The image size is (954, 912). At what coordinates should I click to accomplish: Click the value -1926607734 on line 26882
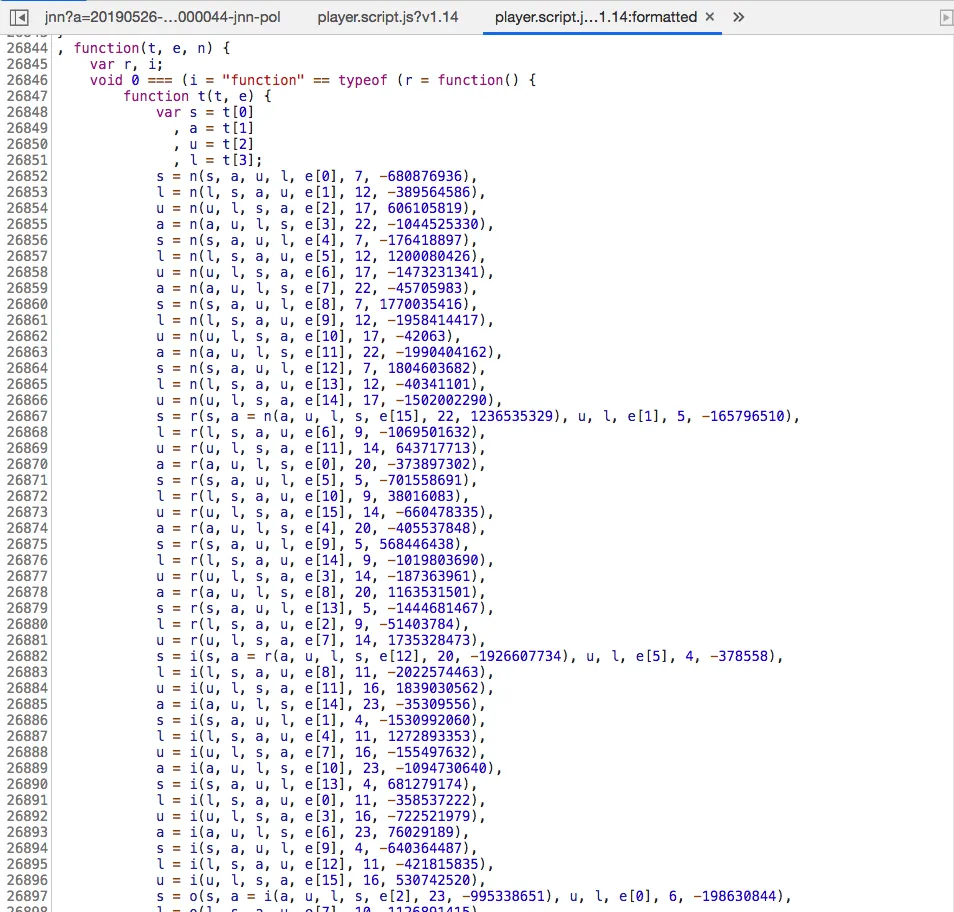[516, 656]
